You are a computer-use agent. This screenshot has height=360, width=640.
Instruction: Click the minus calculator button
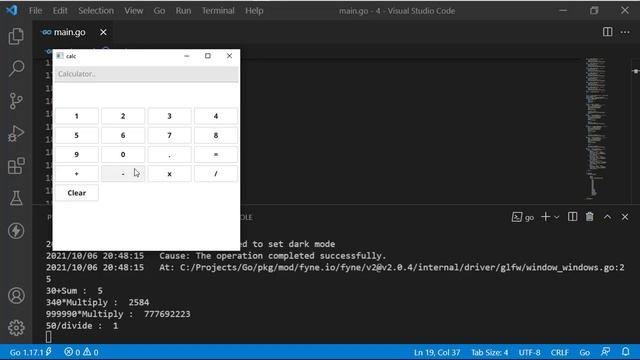coord(123,173)
